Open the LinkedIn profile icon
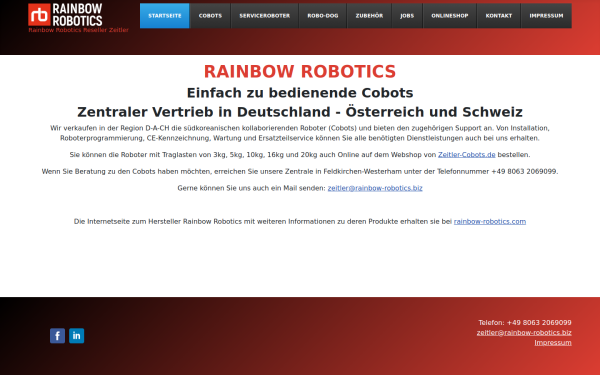 (x=77, y=336)
